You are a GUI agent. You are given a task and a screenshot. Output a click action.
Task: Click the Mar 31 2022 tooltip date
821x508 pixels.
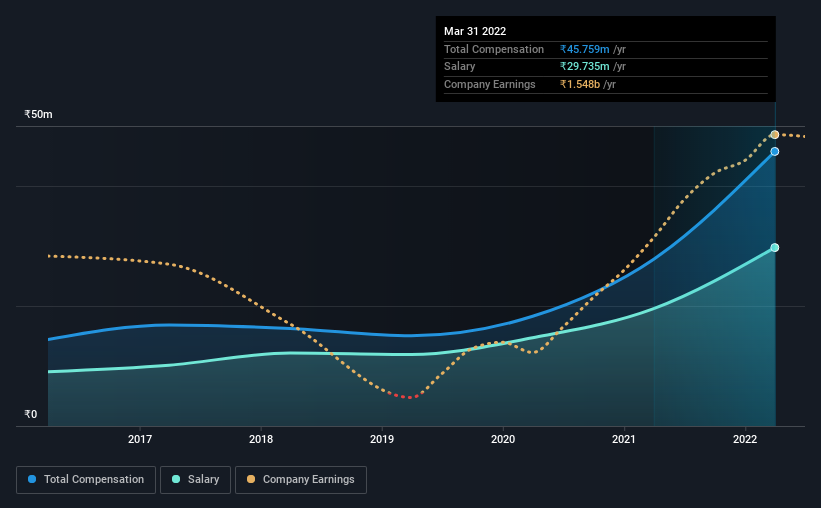tap(475, 31)
